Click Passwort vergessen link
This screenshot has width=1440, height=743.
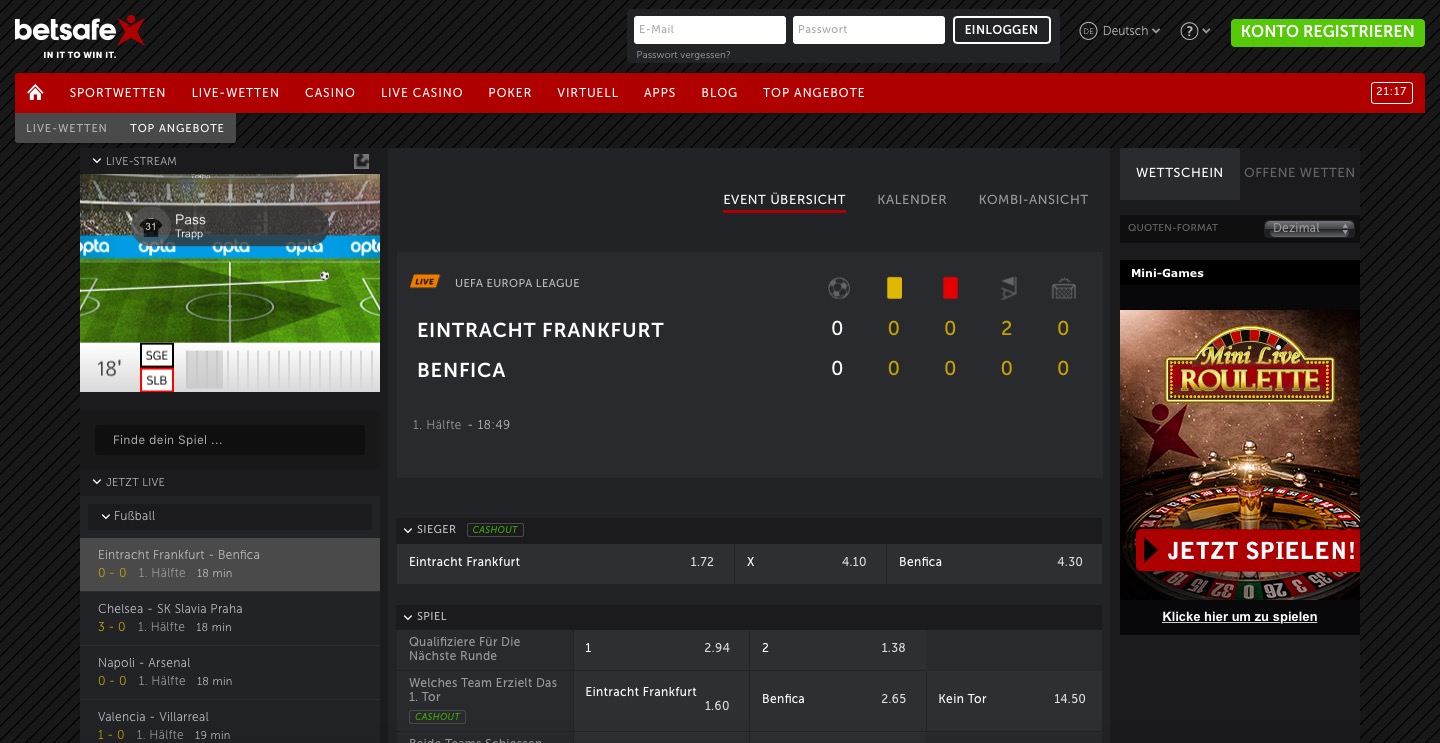[x=683, y=55]
